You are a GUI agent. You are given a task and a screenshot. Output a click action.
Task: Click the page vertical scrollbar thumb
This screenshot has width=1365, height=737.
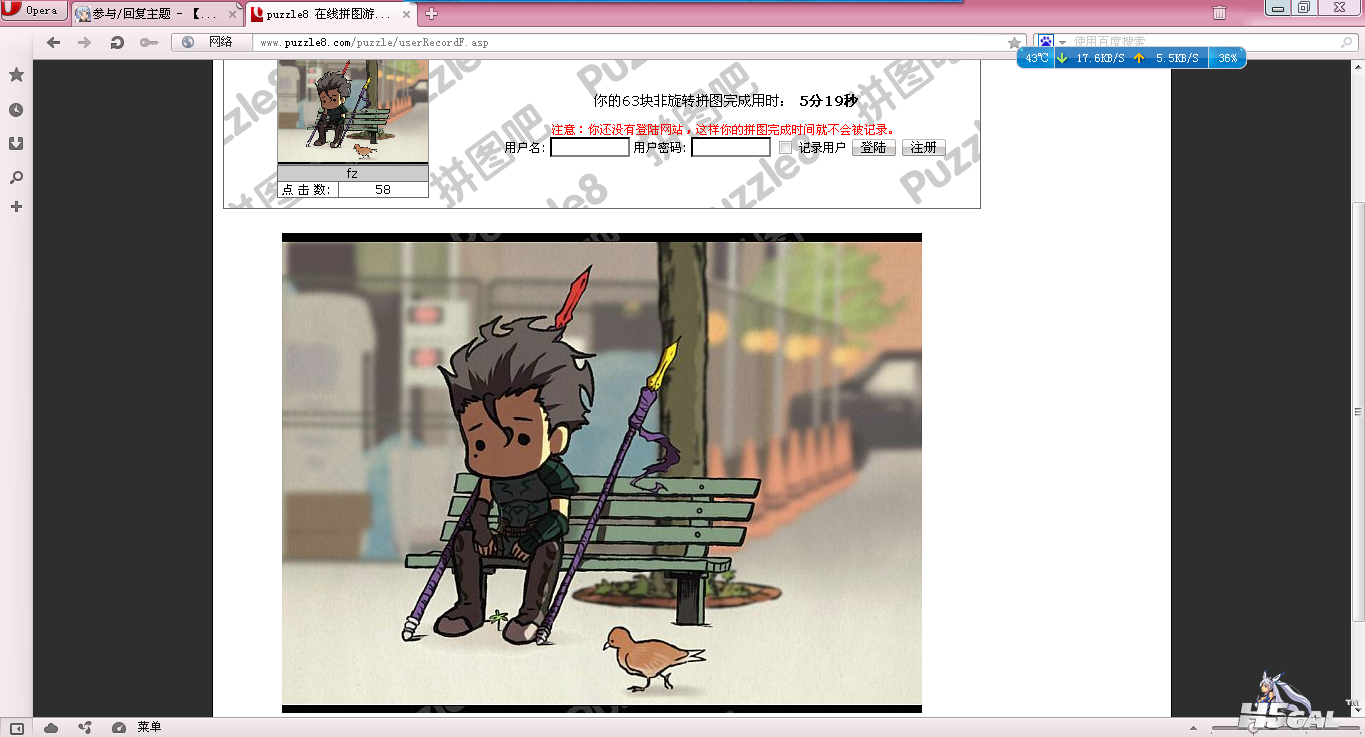[x=1358, y=412]
